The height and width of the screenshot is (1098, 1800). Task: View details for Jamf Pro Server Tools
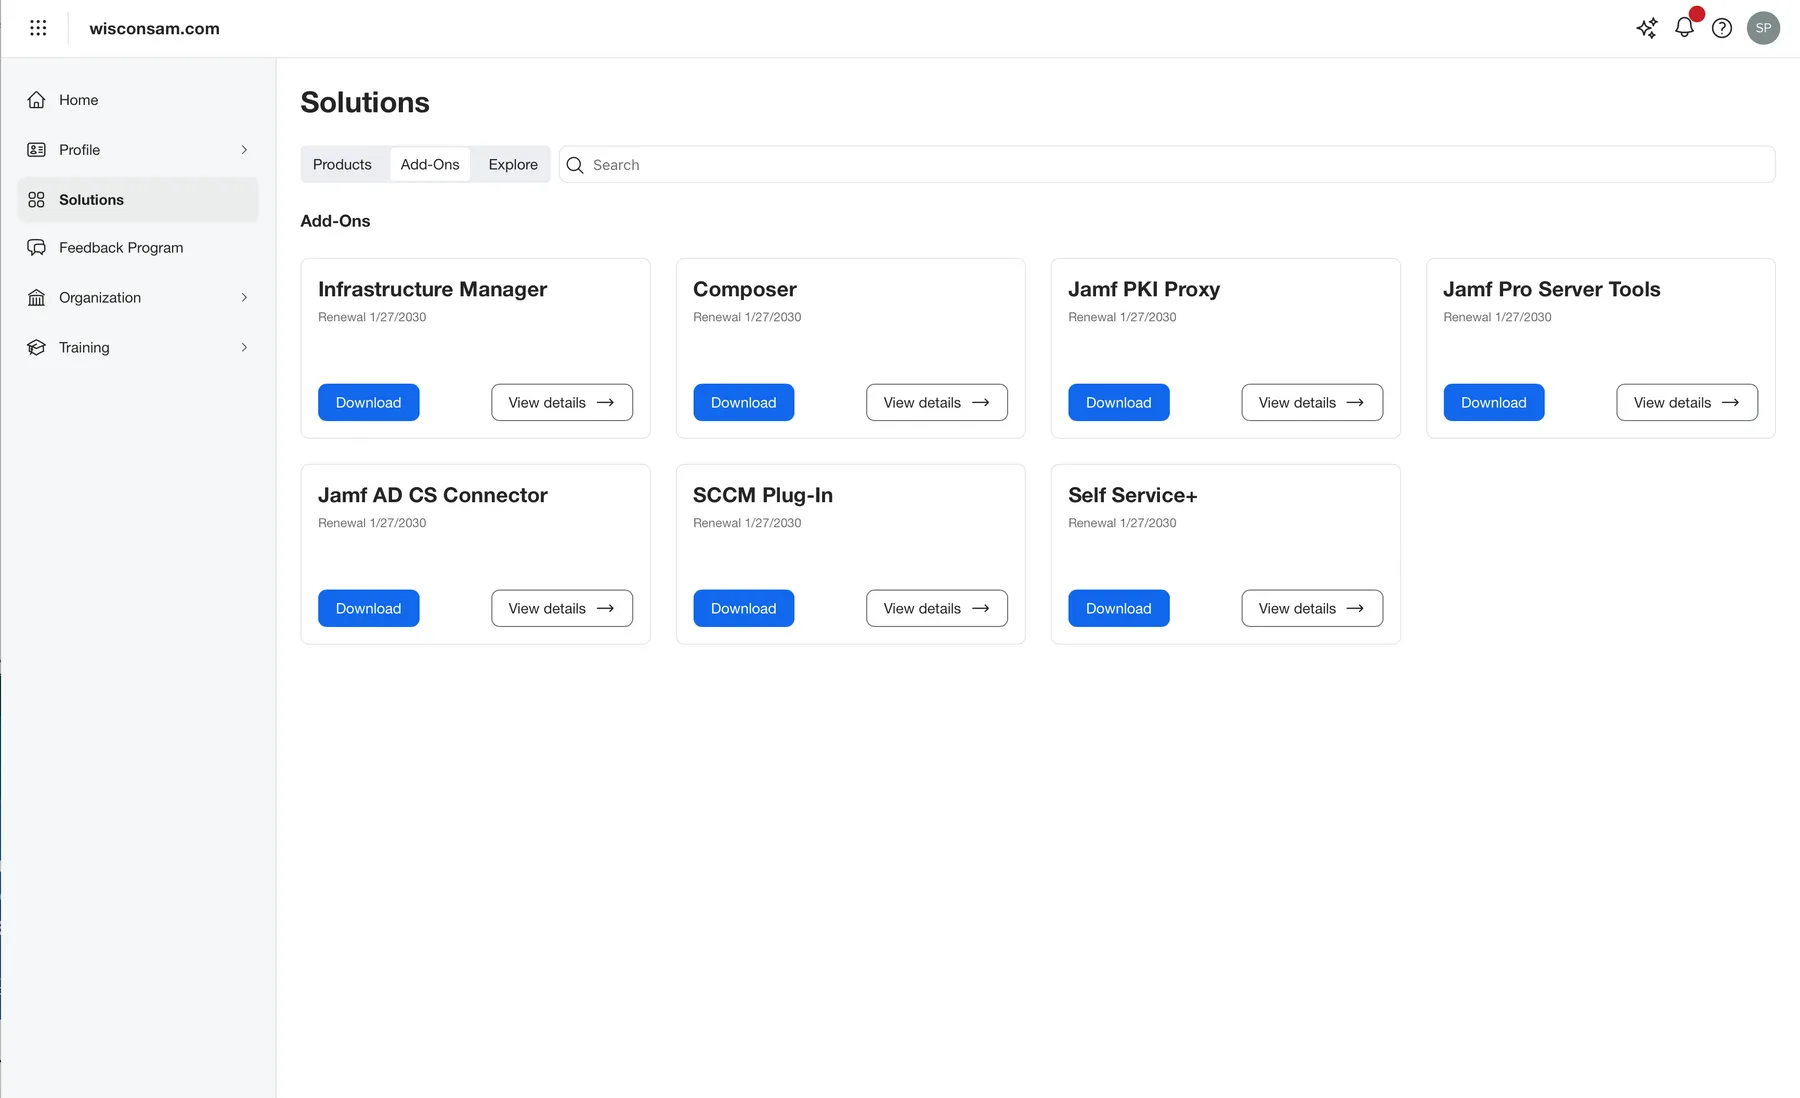coord(1687,403)
